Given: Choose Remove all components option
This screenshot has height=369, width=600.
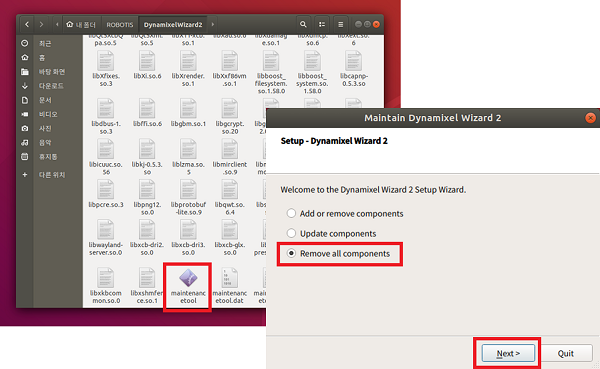Looking at the screenshot, I should click(x=338, y=254).
